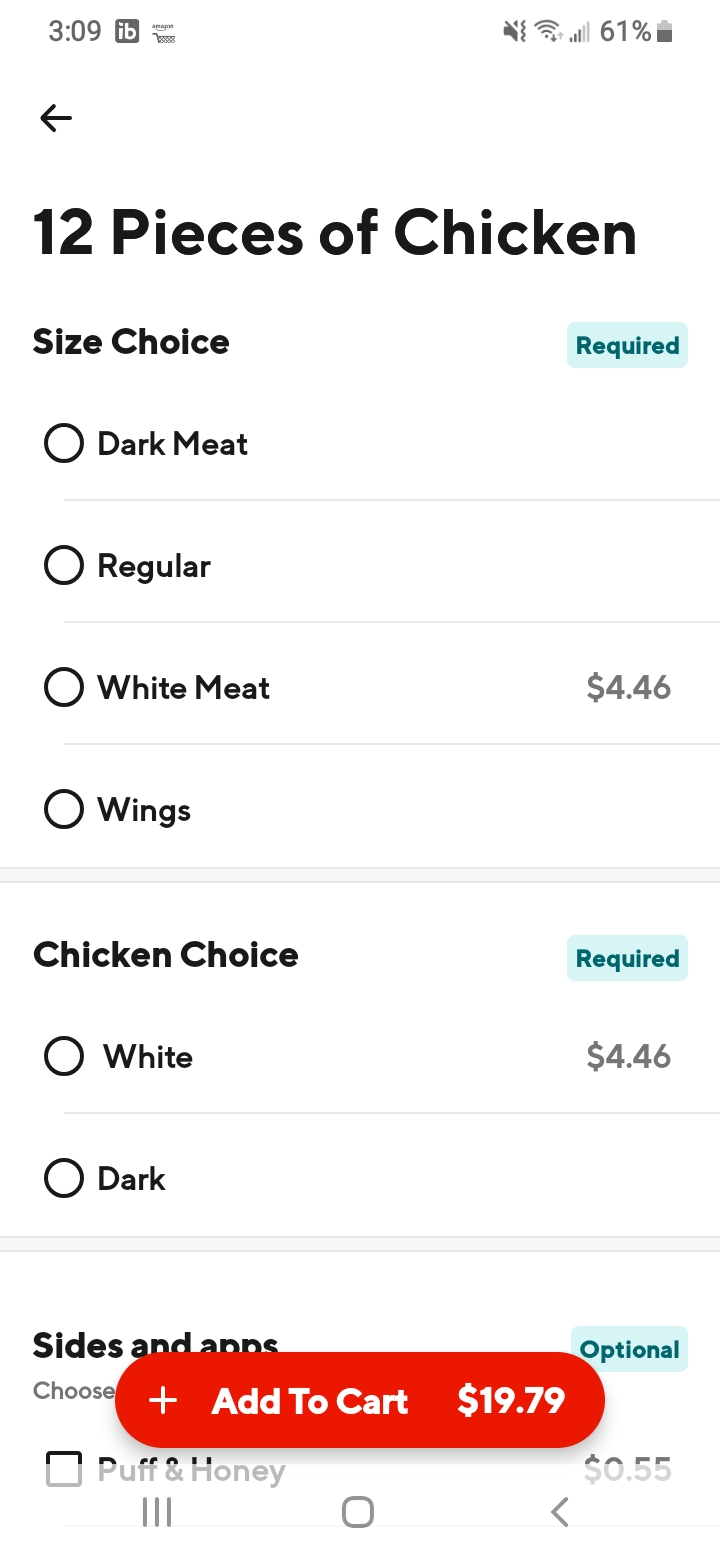Tap Required badge beside Size Choice

627,346
